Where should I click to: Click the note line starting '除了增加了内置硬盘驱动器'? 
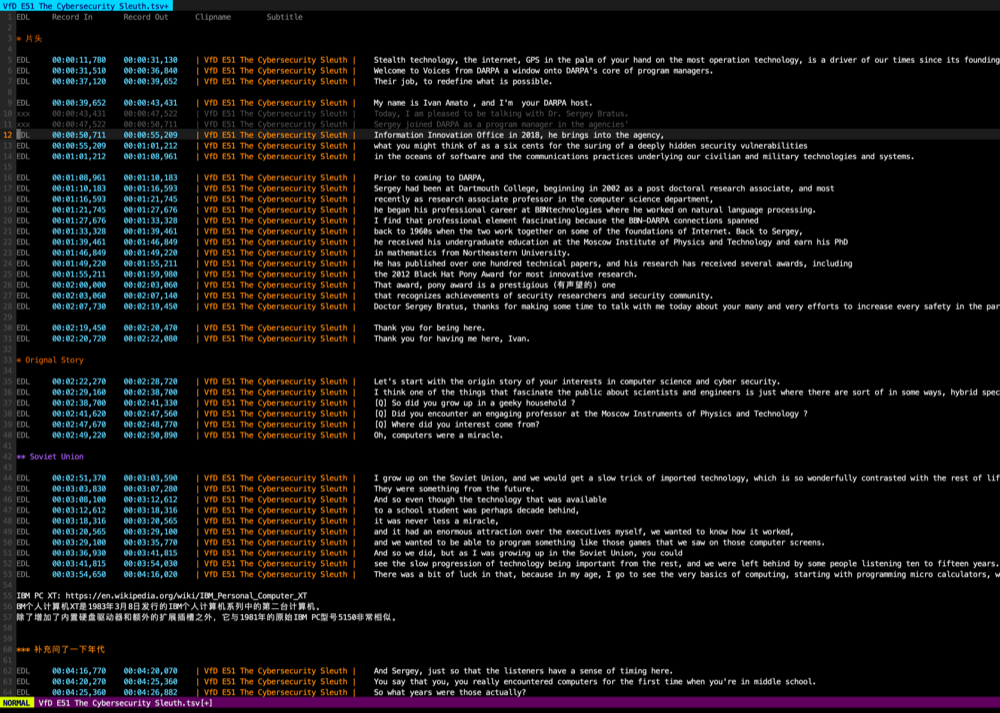pyautogui.click(x=207, y=617)
